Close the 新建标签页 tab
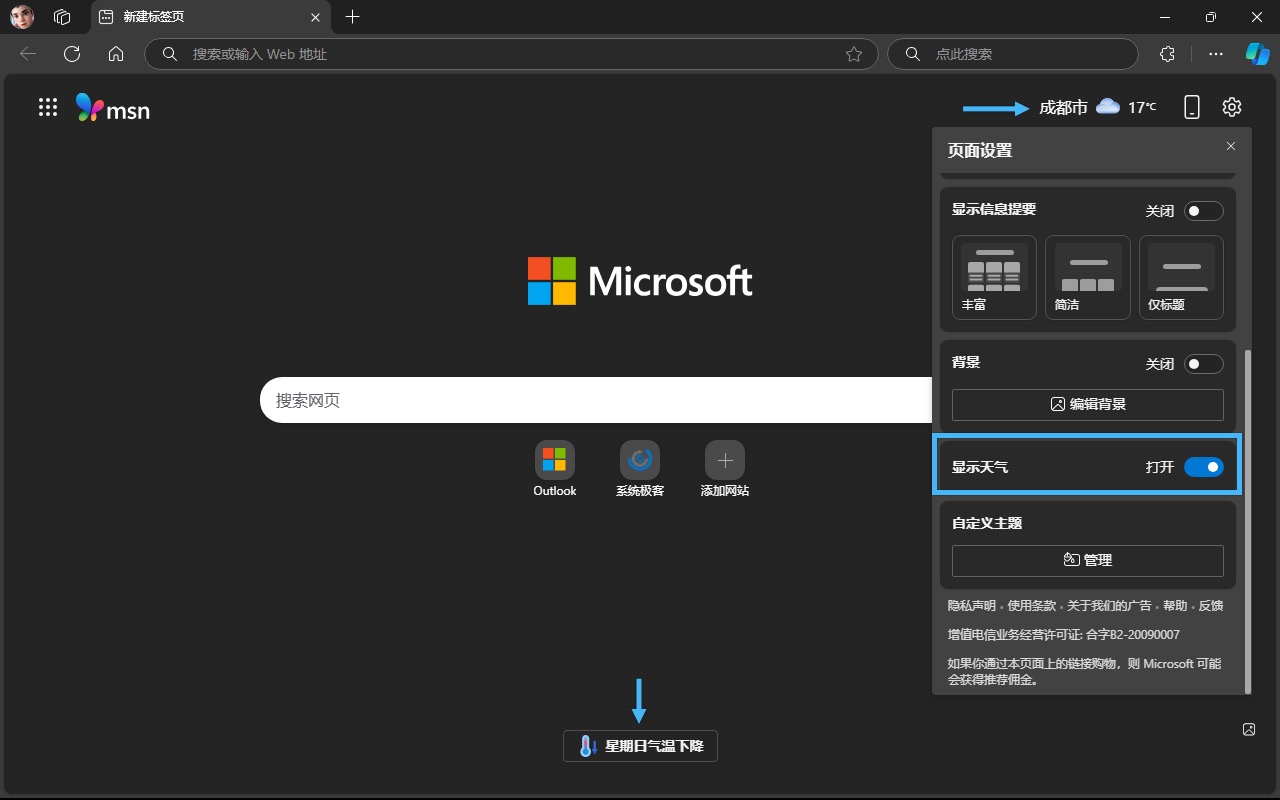The width and height of the screenshot is (1280, 800). click(x=316, y=17)
